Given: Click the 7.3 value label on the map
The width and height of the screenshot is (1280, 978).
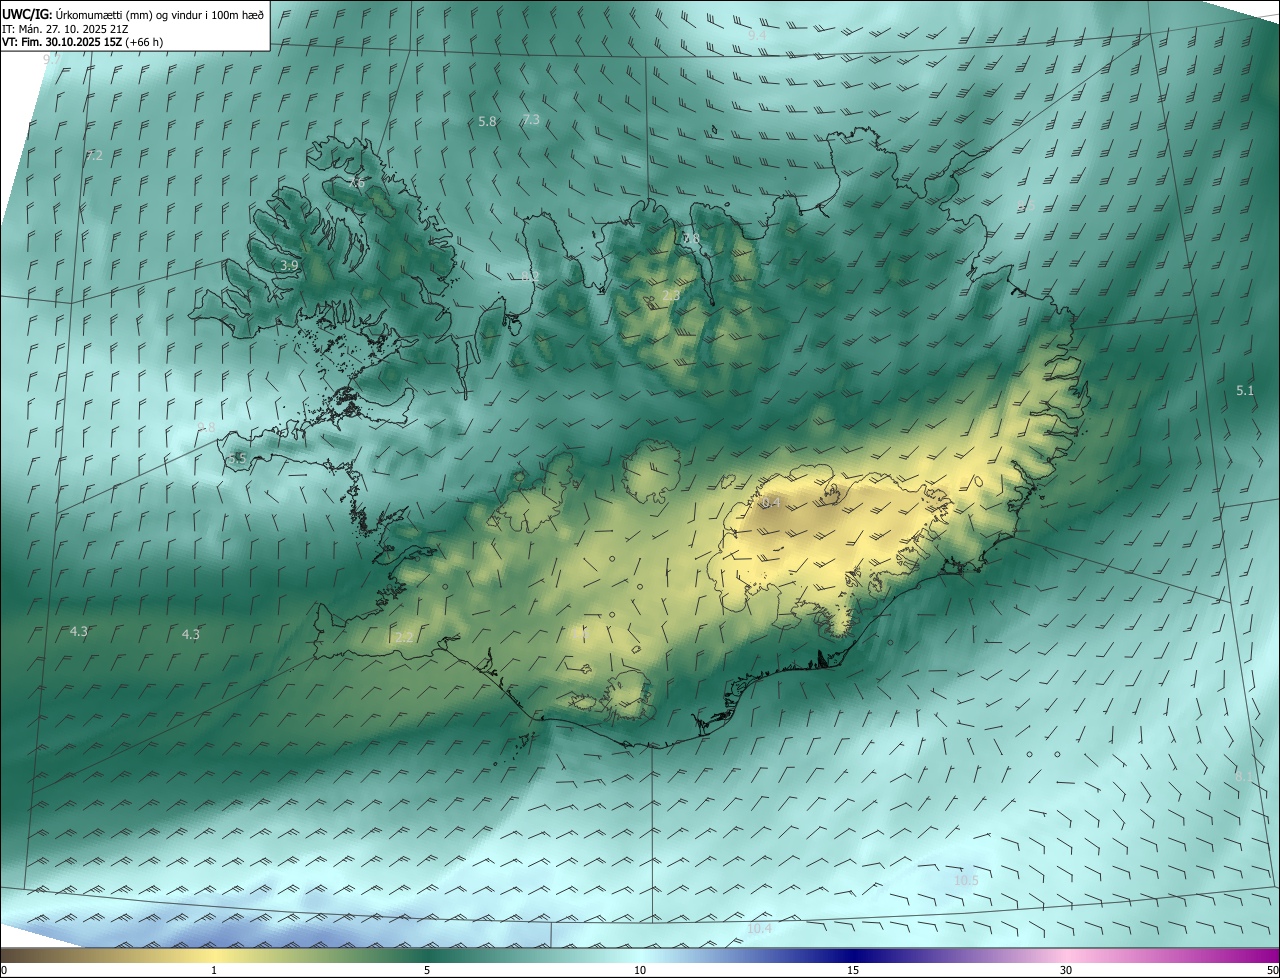Looking at the screenshot, I should 531,119.
